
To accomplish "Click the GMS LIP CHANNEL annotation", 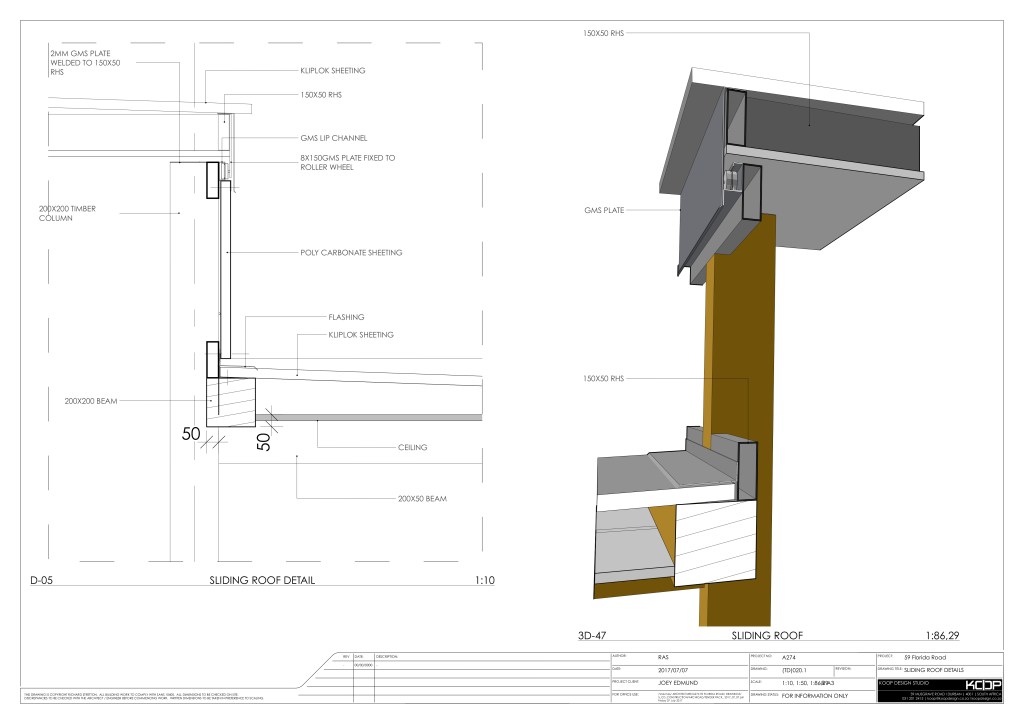I will coord(333,138).
